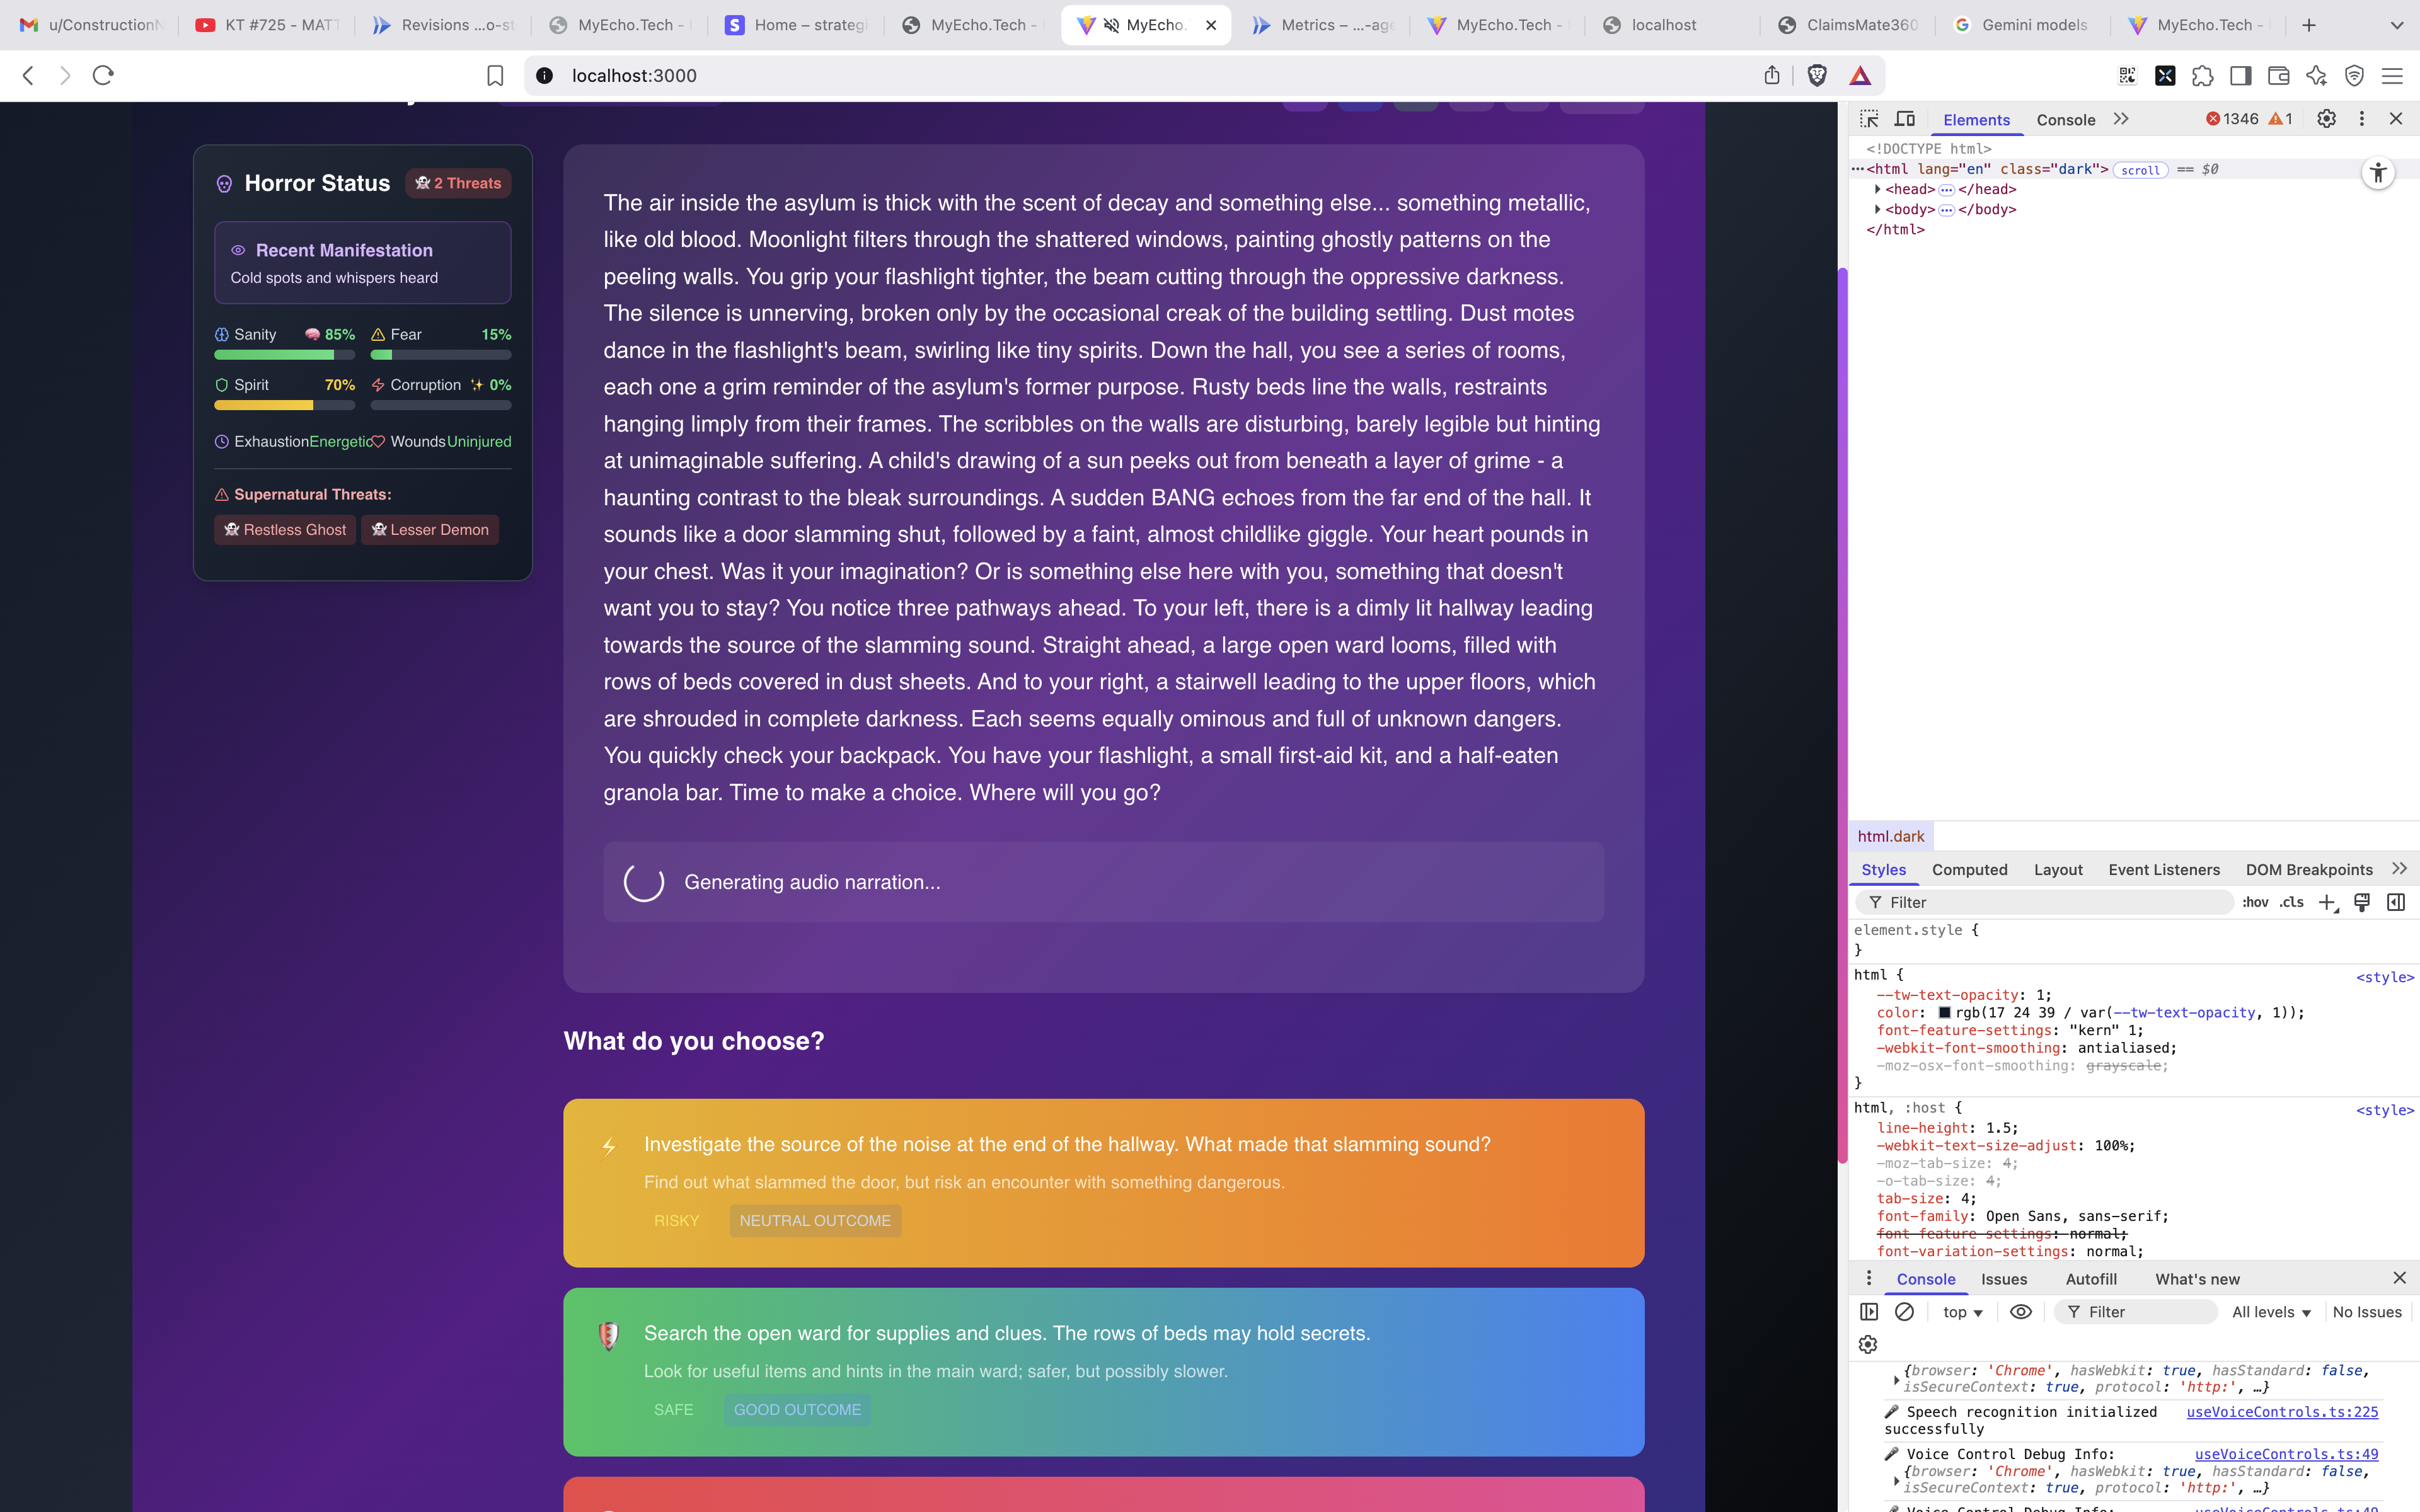Viewport: 2420px width, 1512px height.
Task: Toggle device toolbar icon in DevTools
Action: tap(1905, 119)
